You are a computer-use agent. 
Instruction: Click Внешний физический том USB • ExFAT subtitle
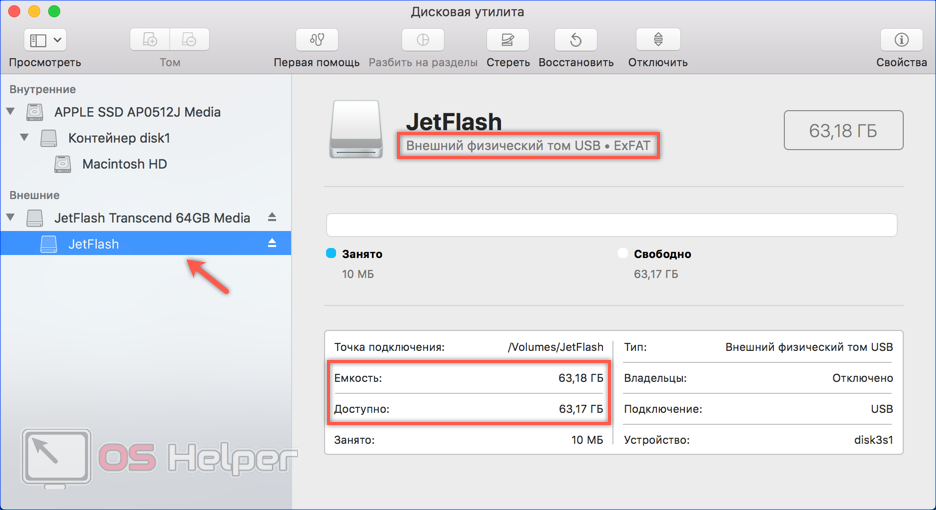[x=528, y=146]
